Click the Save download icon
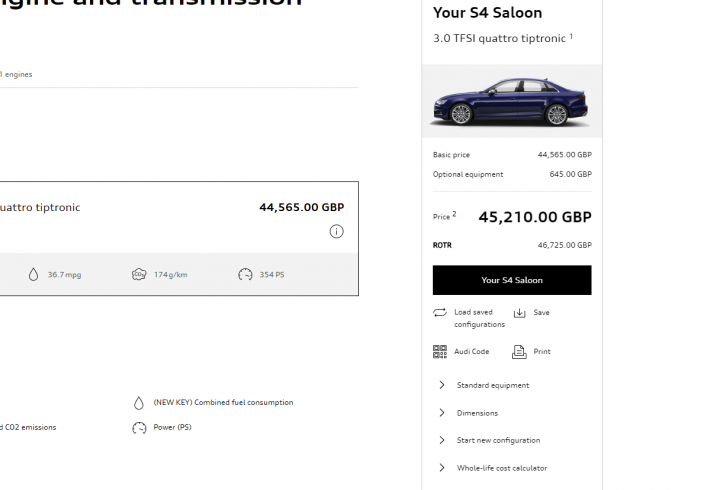This screenshot has height=490, width=720. pos(519,313)
